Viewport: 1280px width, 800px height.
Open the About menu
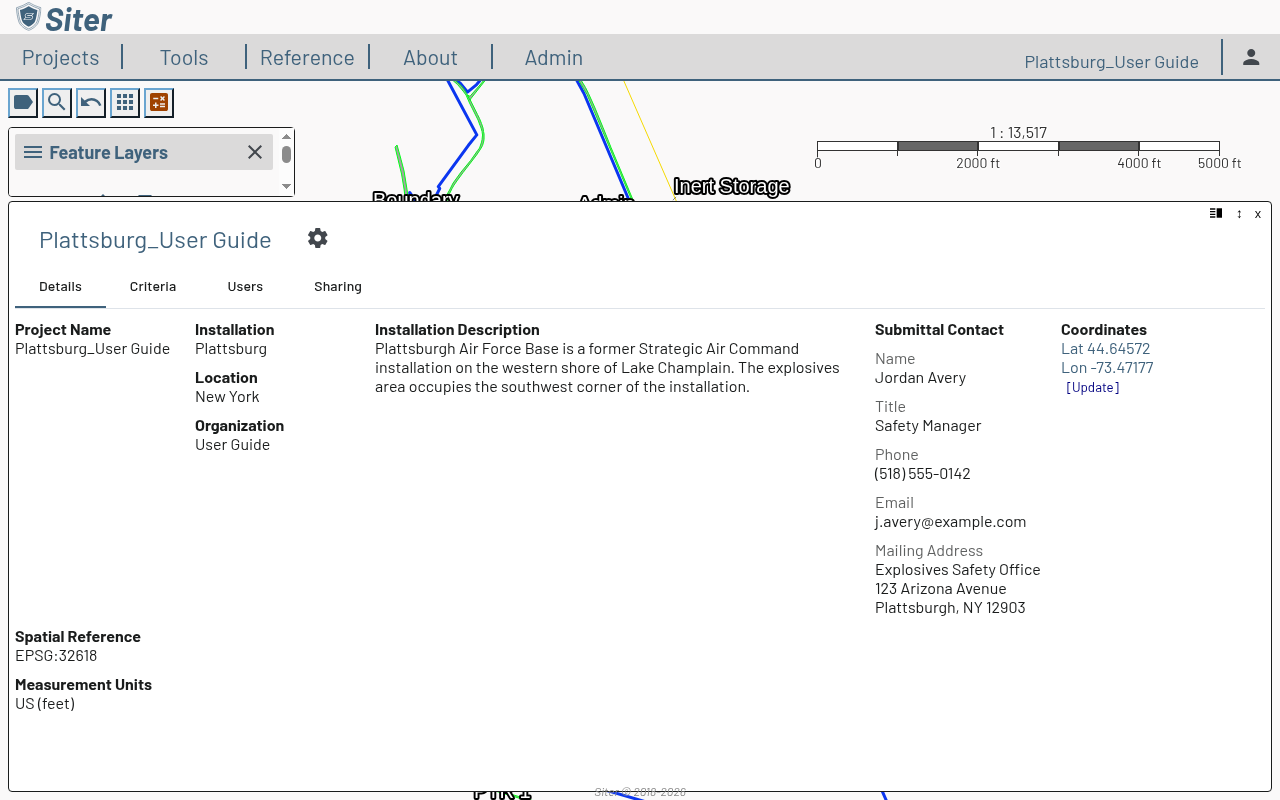click(x=430, y=58)
